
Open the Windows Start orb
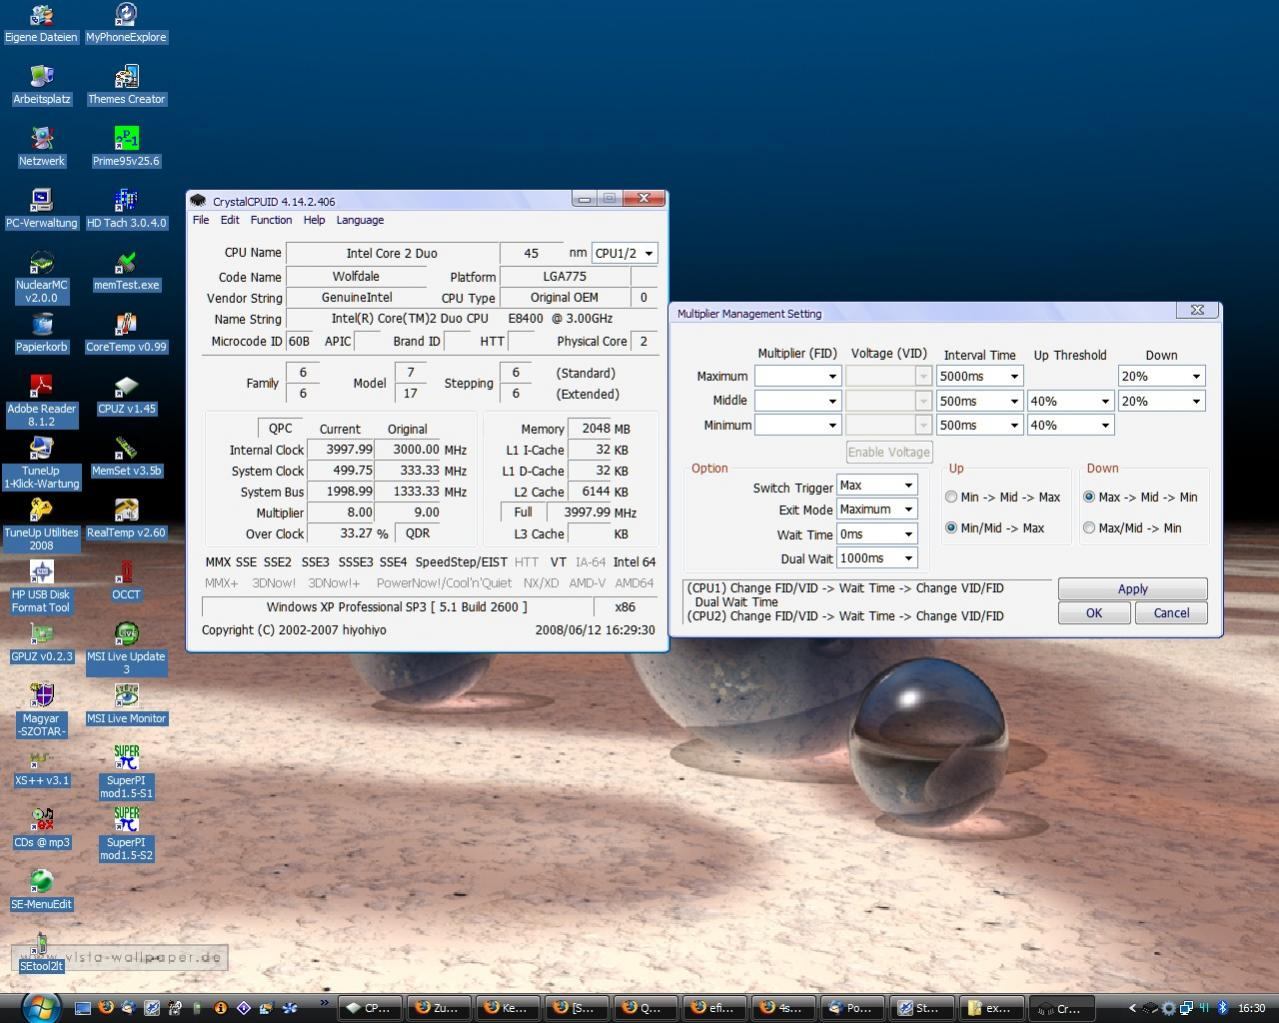pyautogui.click(x=42, y=1007)
